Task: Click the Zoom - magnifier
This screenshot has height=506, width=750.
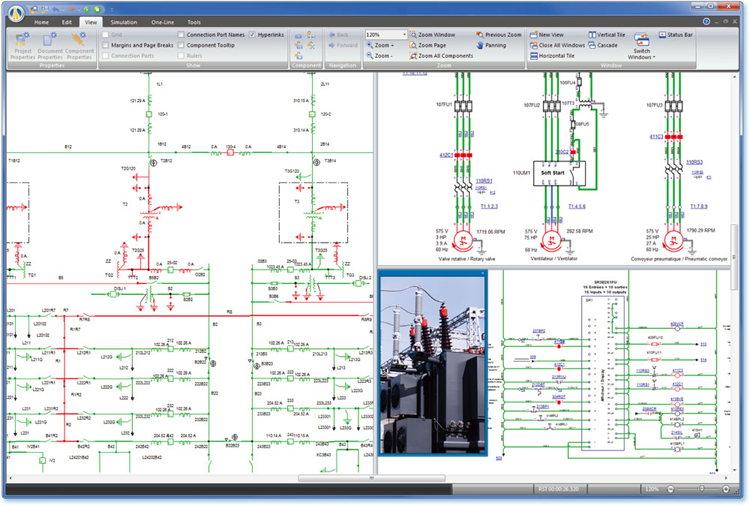Action: pos(379,56)
